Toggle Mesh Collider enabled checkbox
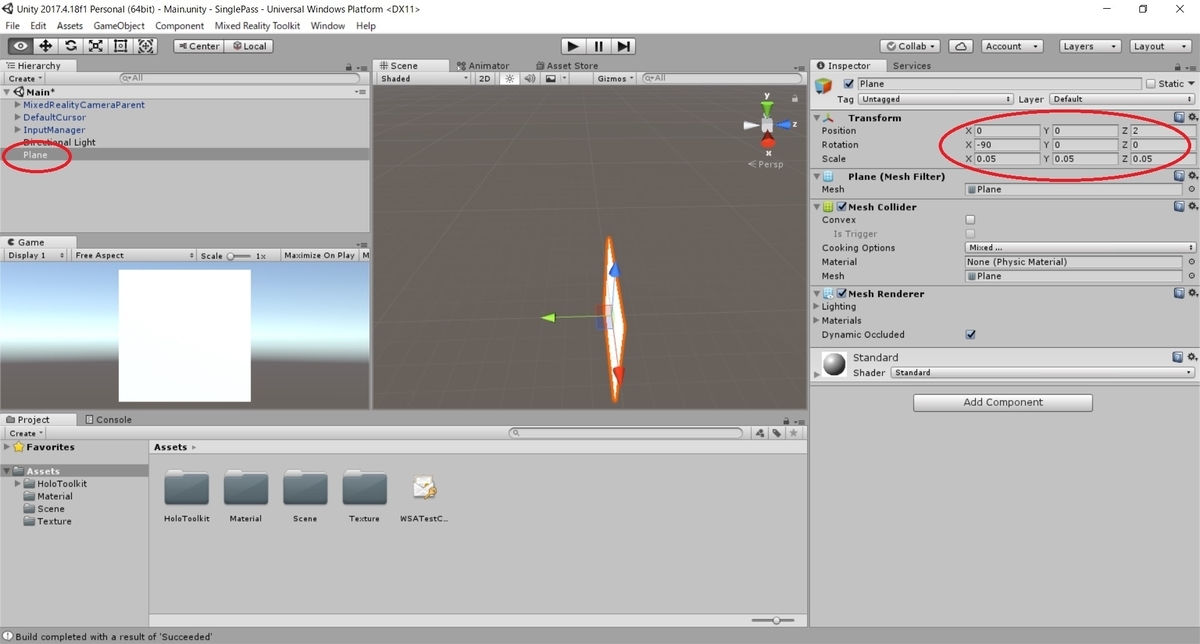This screenshot has width=1200, height=644. click(842, 207)
